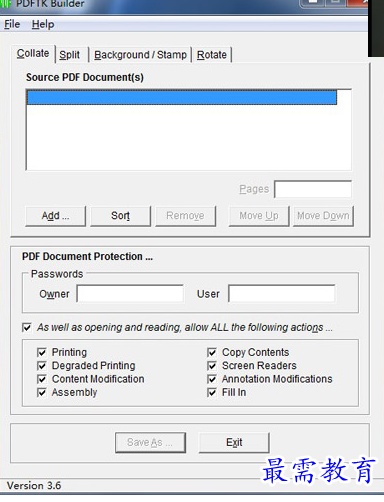Toggle the Copy Contents checkbox
384x502 pixels.
pos(212,352)
